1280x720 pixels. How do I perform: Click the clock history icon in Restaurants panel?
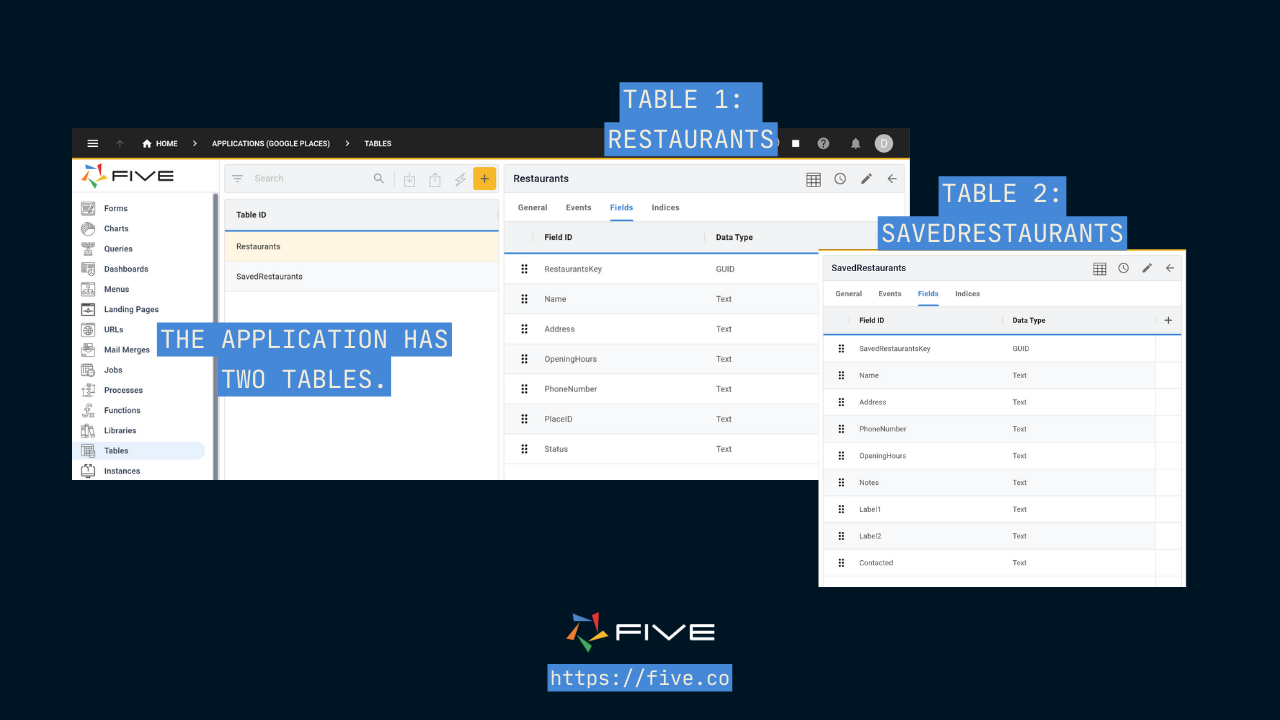[x=840, y=179]
